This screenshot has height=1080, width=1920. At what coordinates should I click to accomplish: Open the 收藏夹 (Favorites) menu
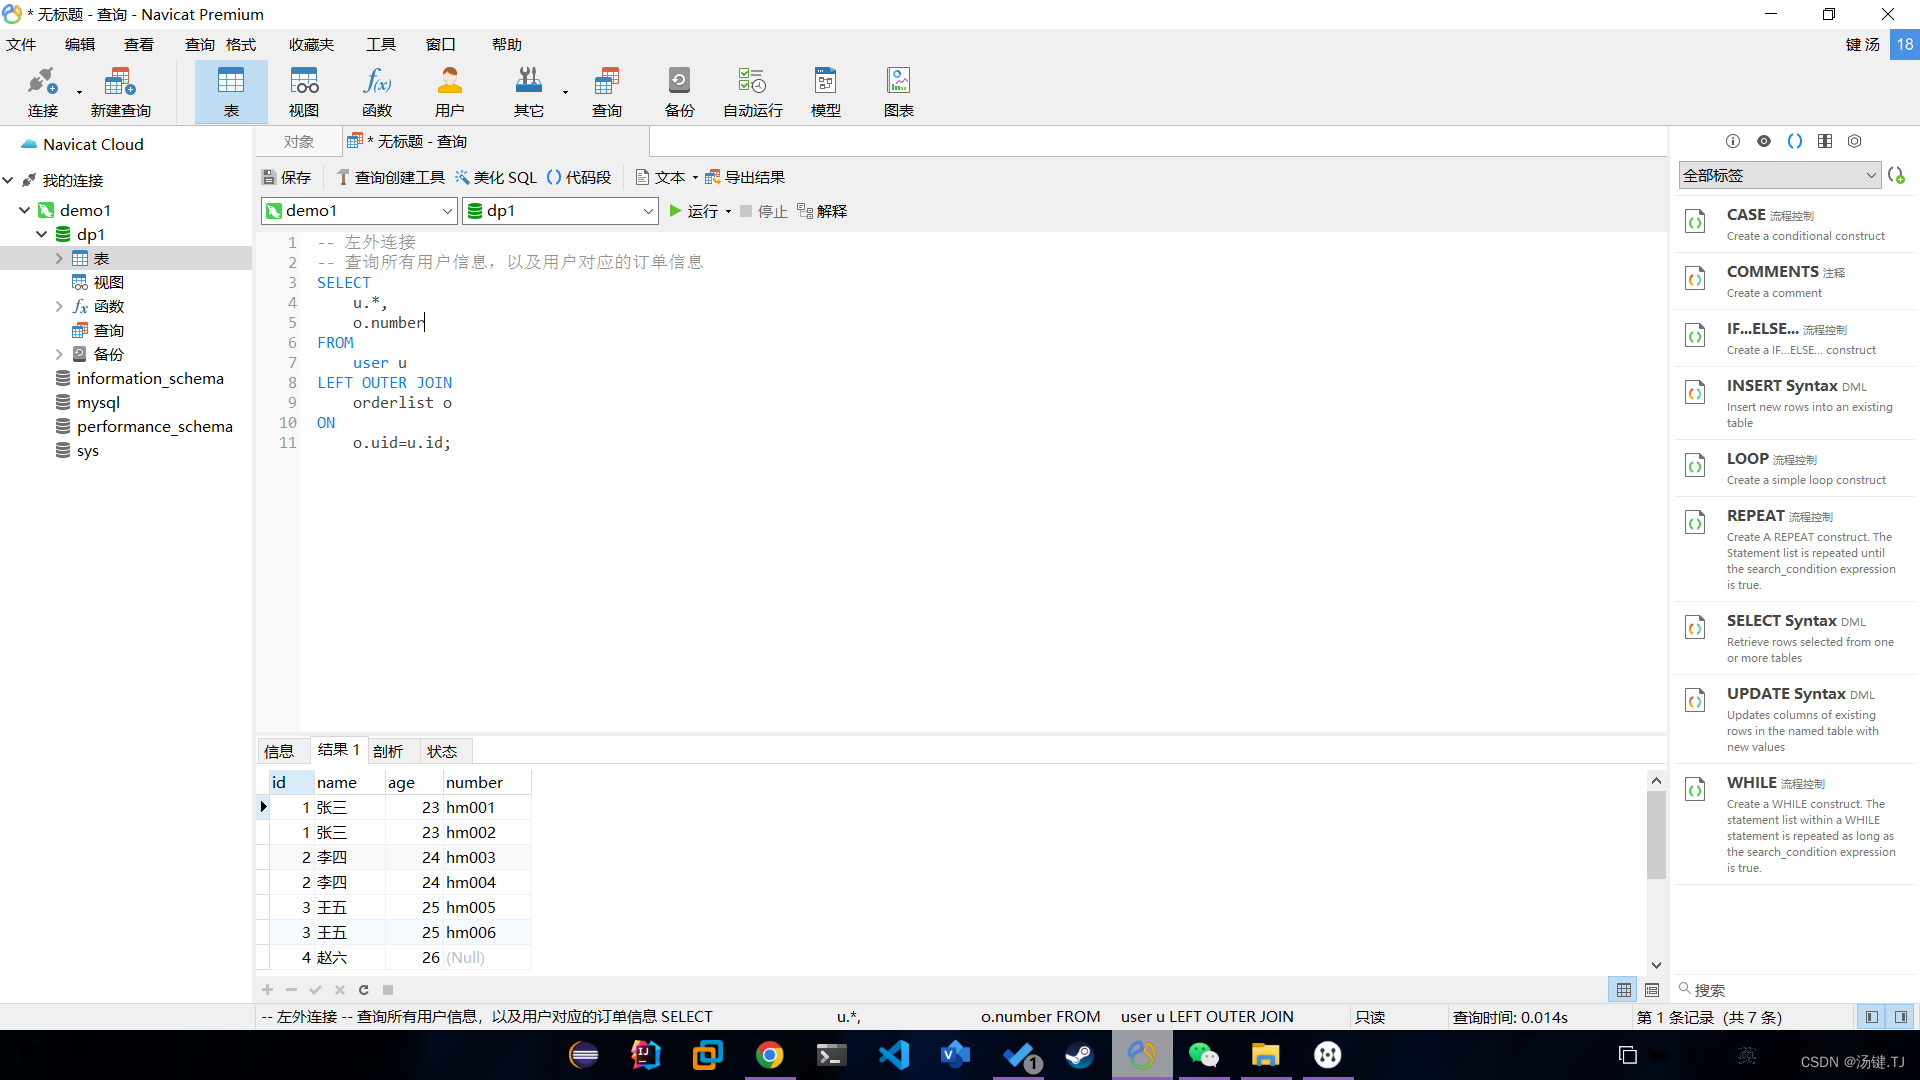[311, 45]
